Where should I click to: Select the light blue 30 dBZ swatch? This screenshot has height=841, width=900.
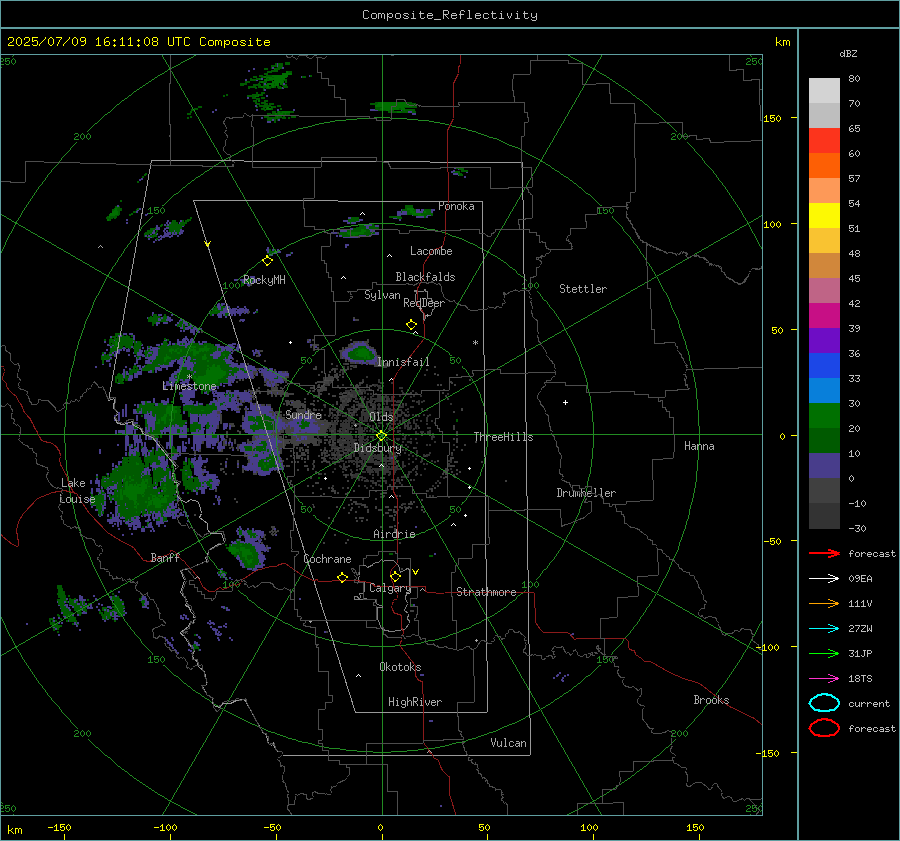(824, 391)
